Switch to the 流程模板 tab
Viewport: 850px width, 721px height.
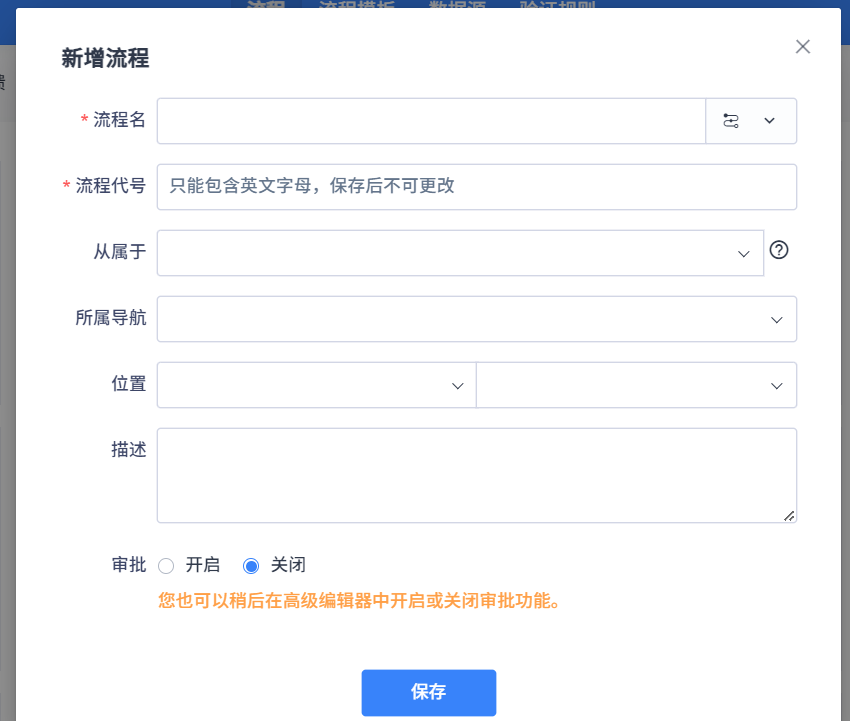357,5
